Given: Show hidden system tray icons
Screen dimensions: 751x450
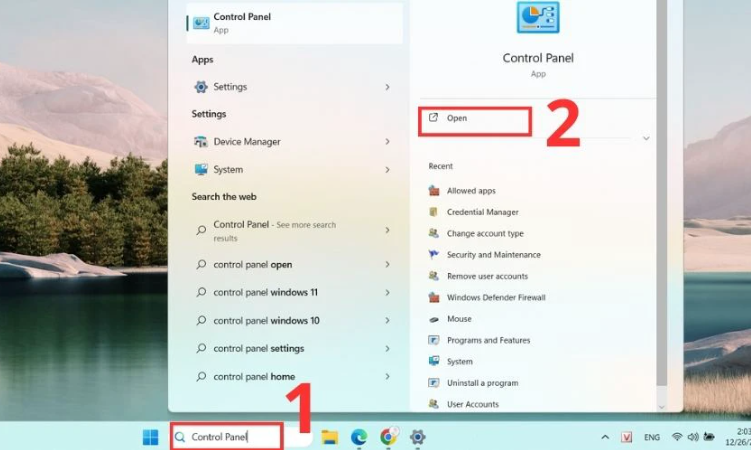Looking at the screenshot, I should click(604, 438).
